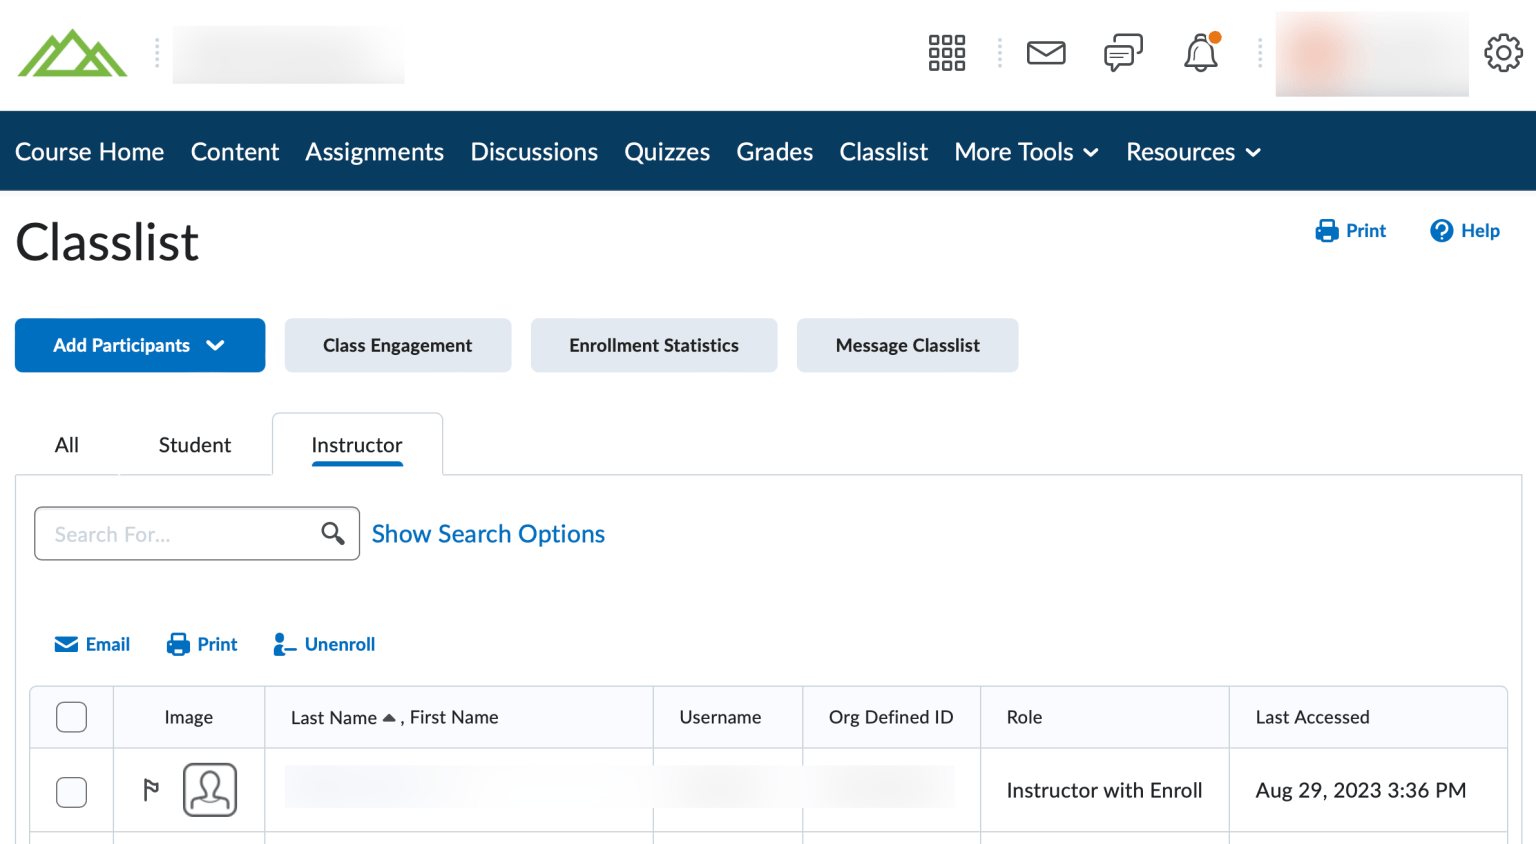Open Classlist in the navbar
The width and height of the screenshot is (1536, 844).
click(884, 152)
